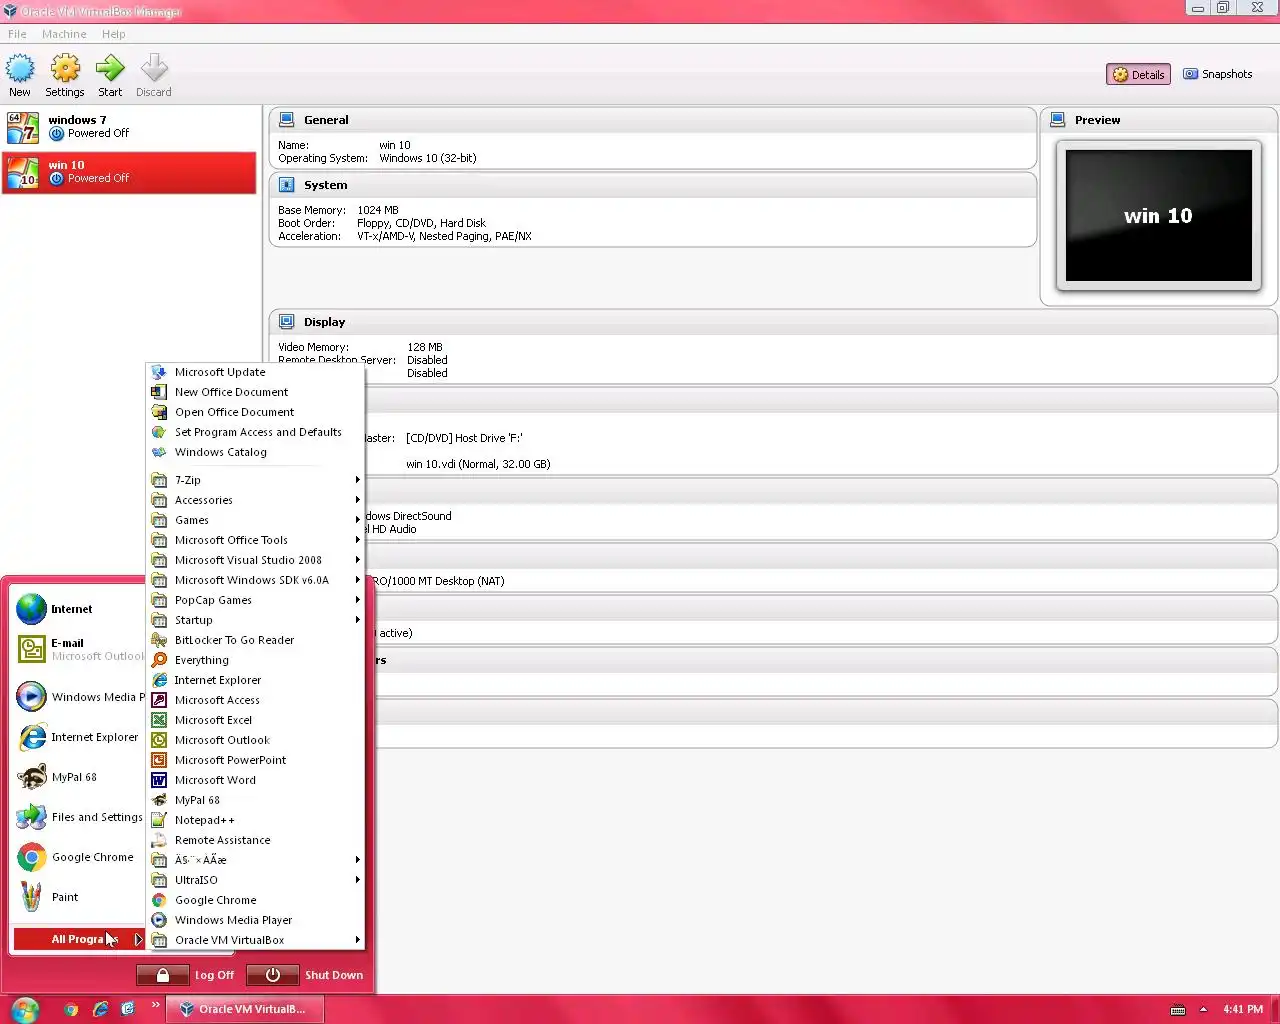Switch to Details view button
1280x1024 pixels.
[1139, 75]
